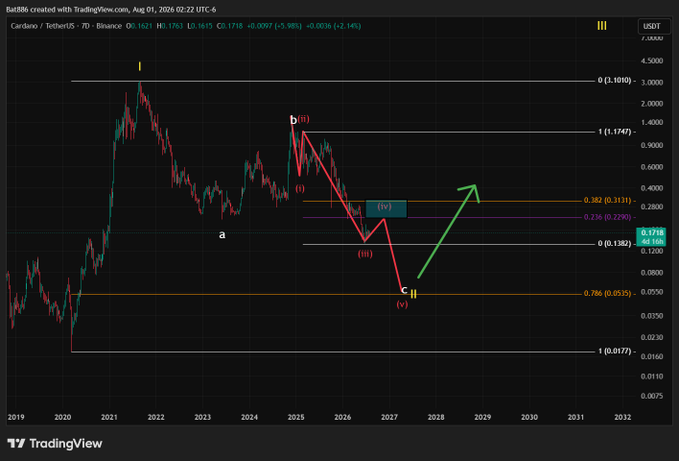
Task: Click the Fib label 0 (3.1010)
Action: 614,81
